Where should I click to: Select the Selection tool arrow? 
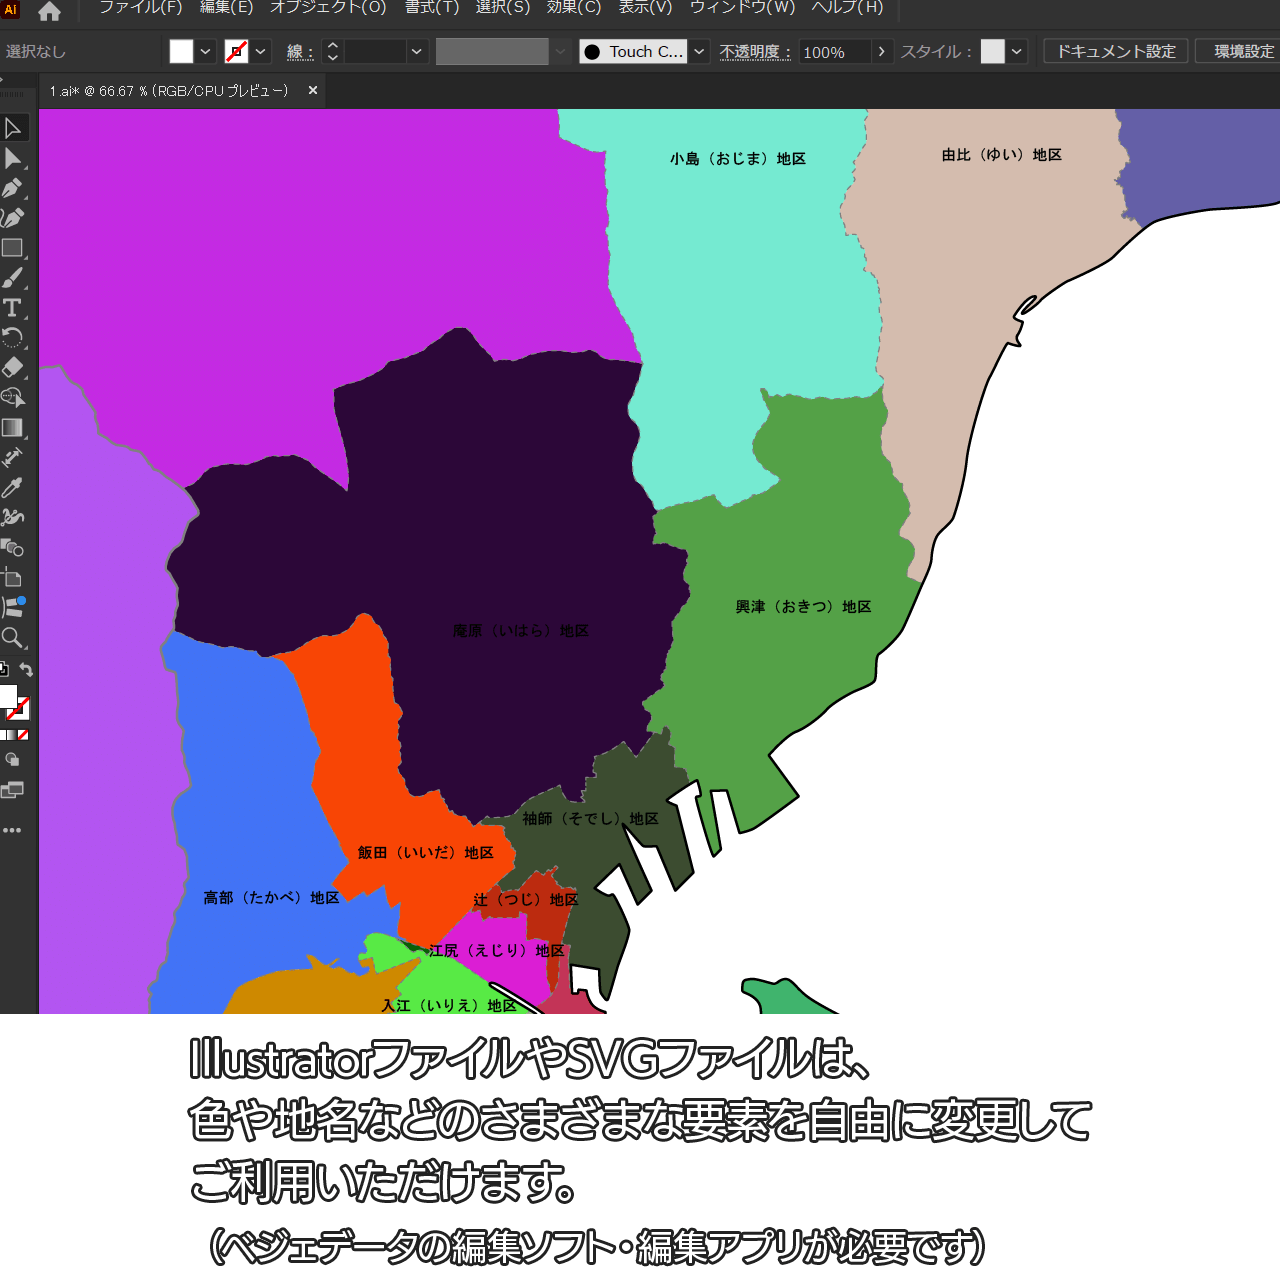[13, 128]
